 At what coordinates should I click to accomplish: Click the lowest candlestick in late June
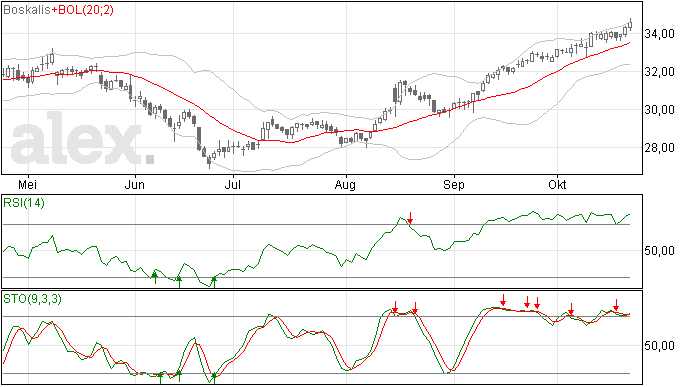[x=209, y=163]
